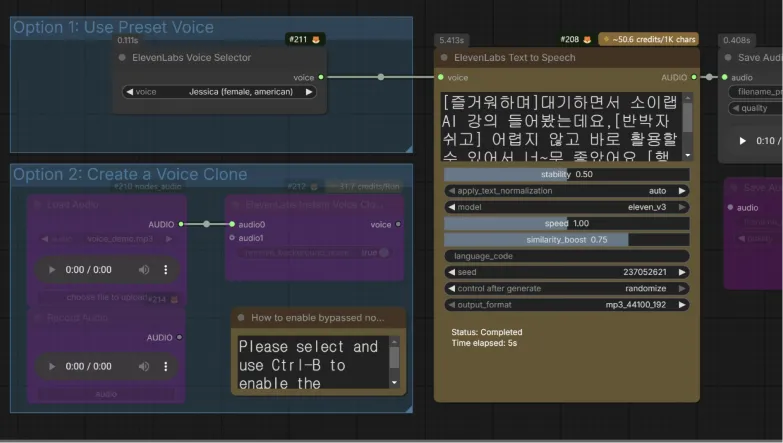Open the model eleven_v3 dropdown
Image resolution: width=783 pixels, height=443 pixels.
tap(567, 207)
